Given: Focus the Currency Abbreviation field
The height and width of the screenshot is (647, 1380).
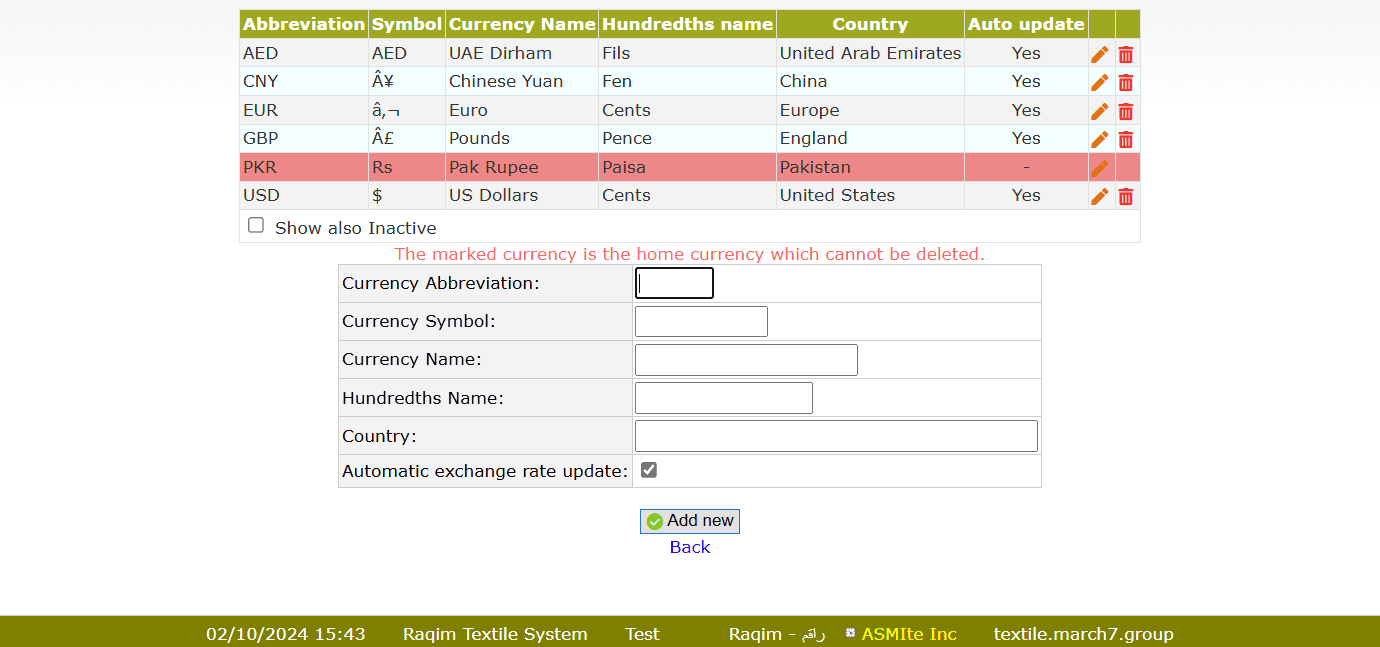Looking at the screenshot, I should click(674, 283).
